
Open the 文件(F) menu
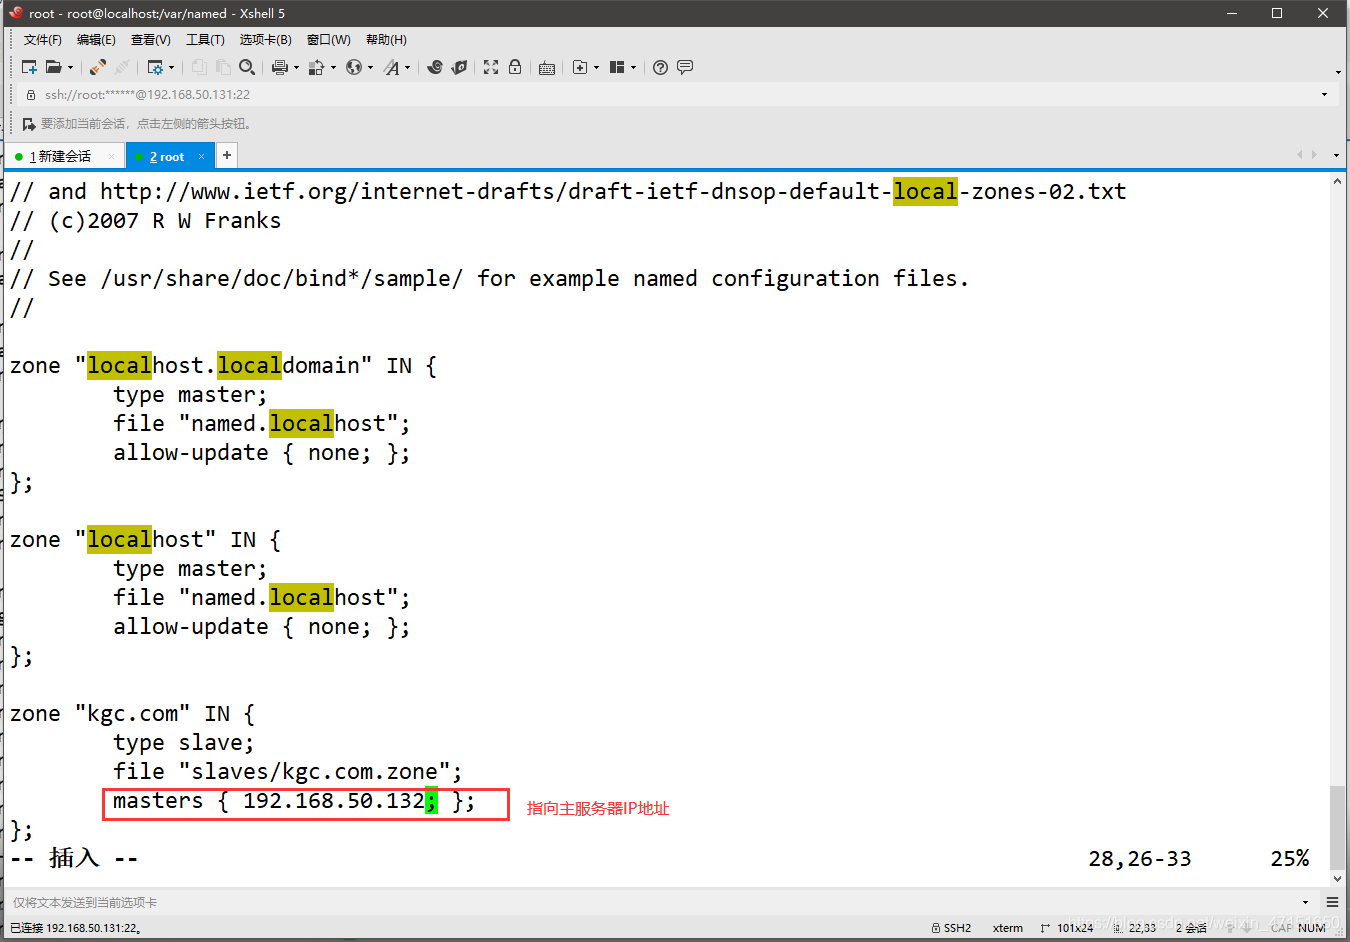point(43,40)
